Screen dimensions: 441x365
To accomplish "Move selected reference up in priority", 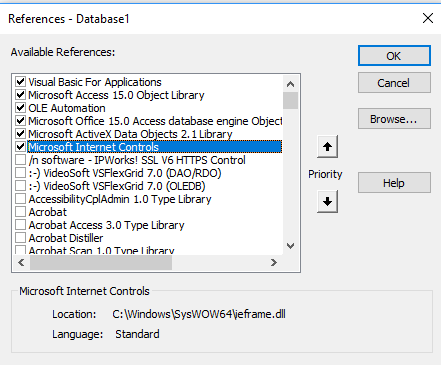I will (327, 147).
